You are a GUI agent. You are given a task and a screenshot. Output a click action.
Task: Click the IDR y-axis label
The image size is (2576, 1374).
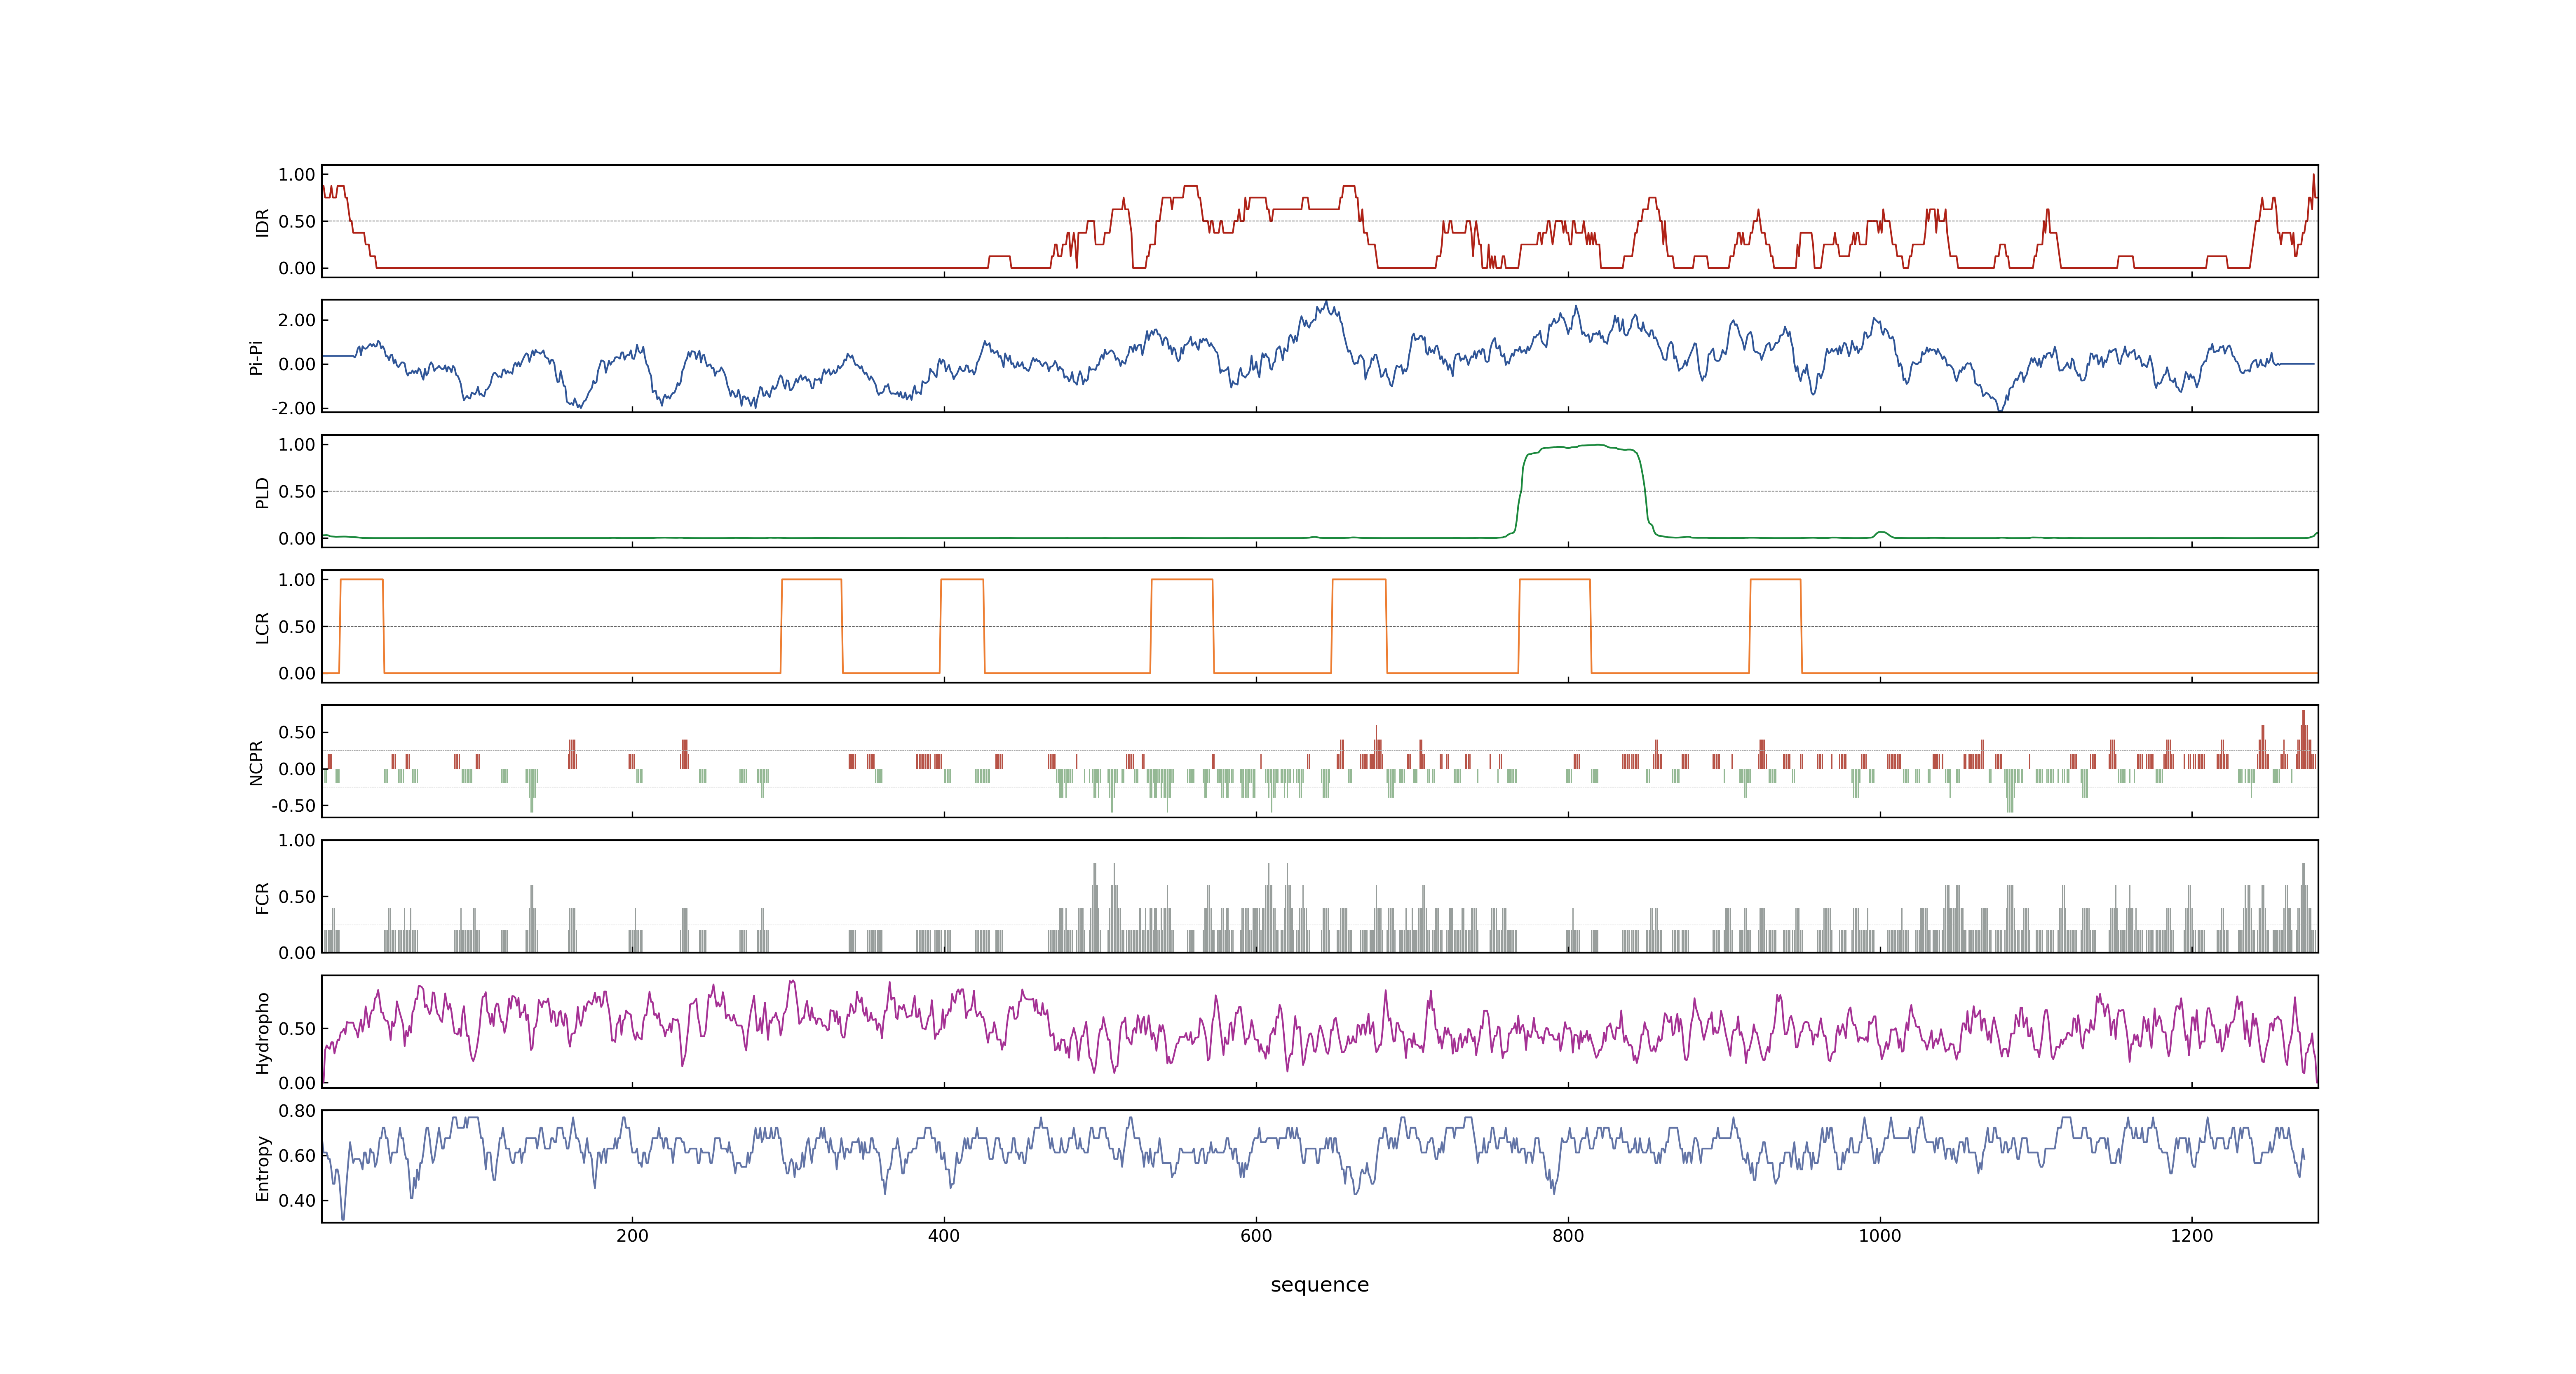coord(262,222)
